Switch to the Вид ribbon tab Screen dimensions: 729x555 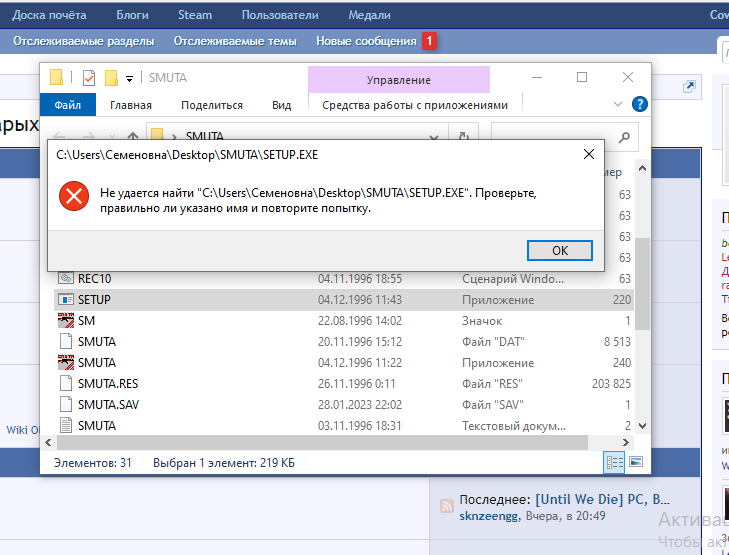click(x=281, y=105)
